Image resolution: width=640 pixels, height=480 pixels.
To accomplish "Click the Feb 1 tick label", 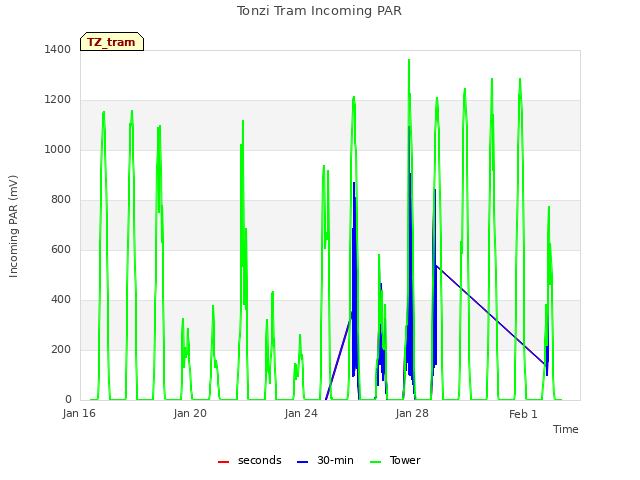I will click(x=523, y=414).
